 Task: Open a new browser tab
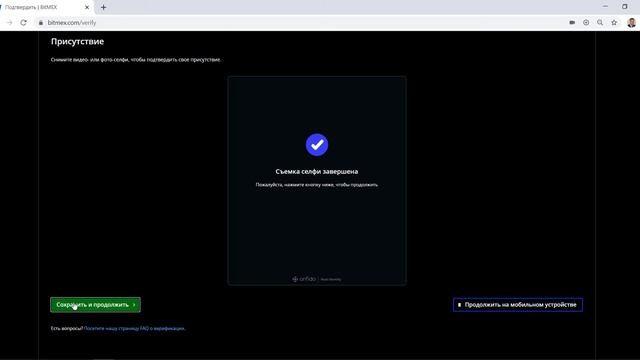[103, 7]
